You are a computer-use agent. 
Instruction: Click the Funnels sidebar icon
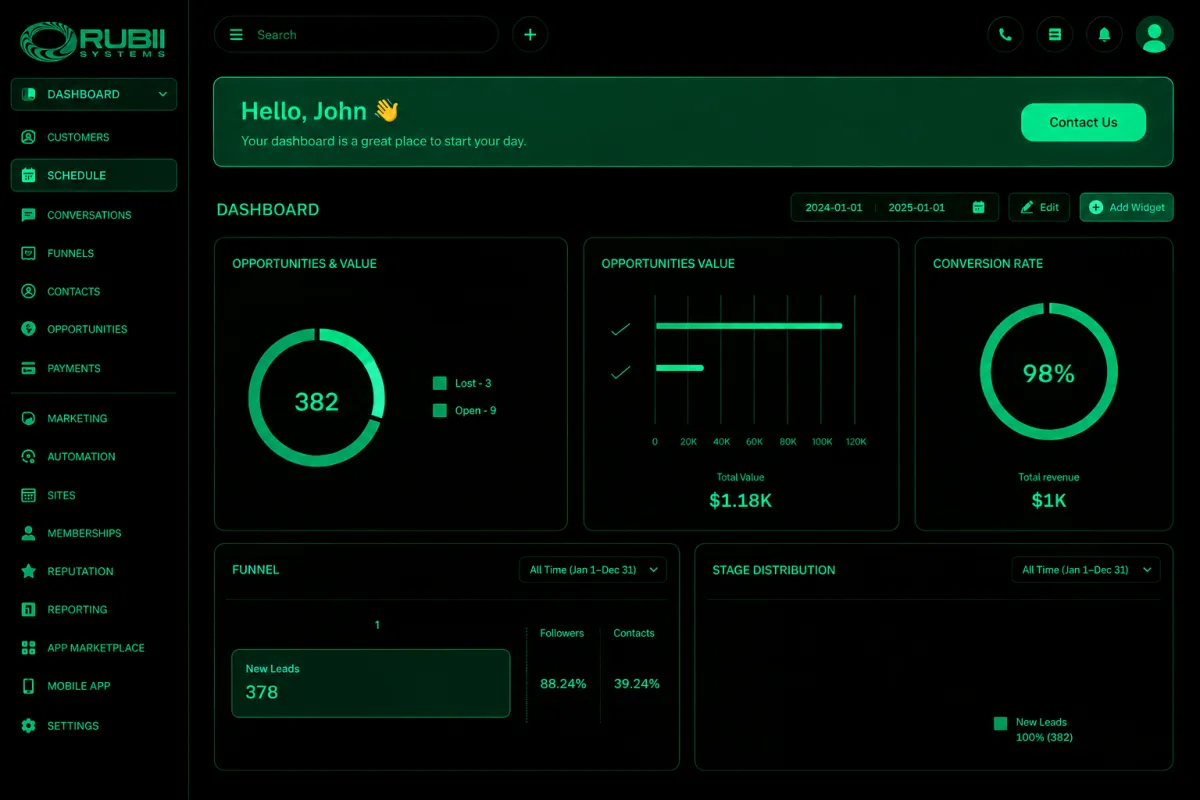[x=28, y=253]
